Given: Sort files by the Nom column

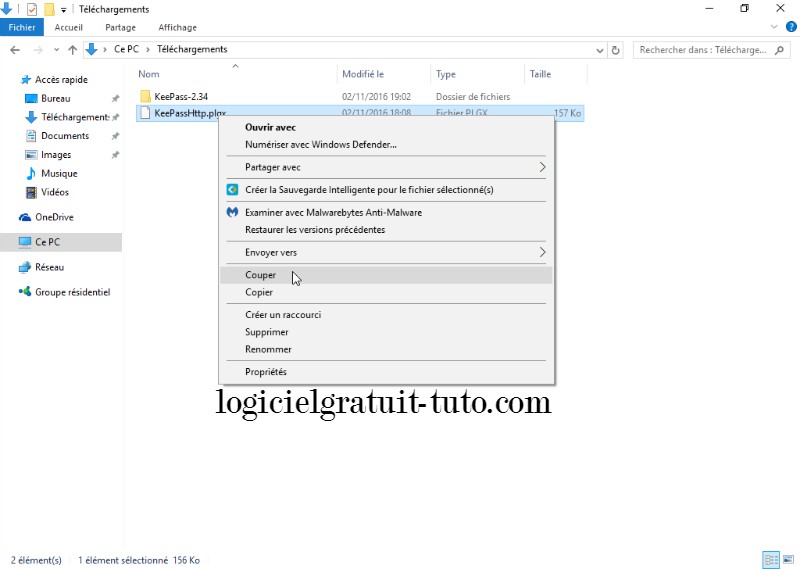Looking at the screenshot, I should [x=148, y=74].
